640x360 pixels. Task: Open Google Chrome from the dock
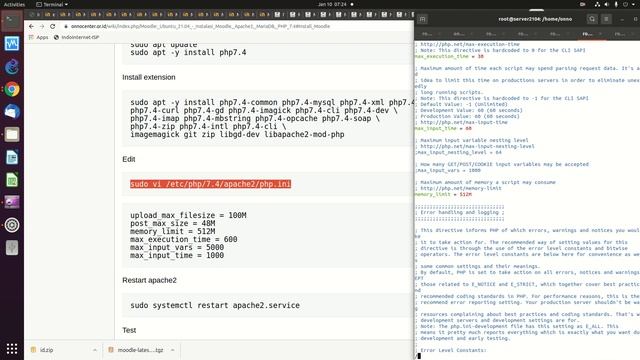[x=12, y=89]
